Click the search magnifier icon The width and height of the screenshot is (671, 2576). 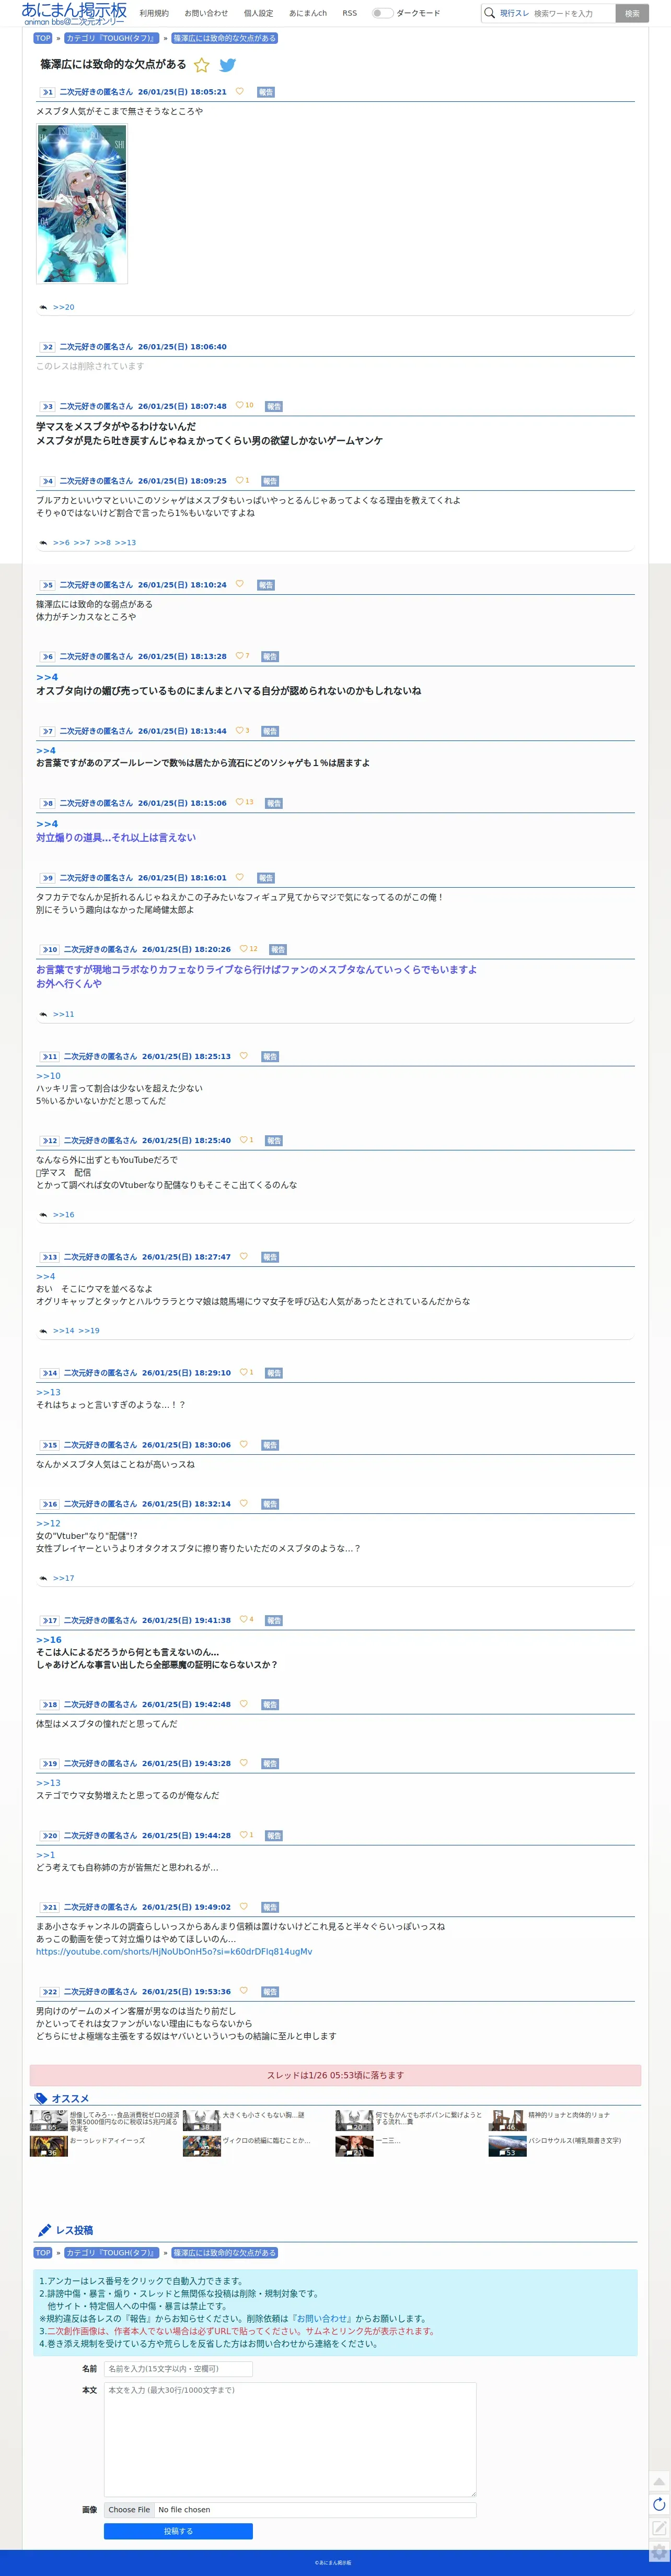click(489, 13)
